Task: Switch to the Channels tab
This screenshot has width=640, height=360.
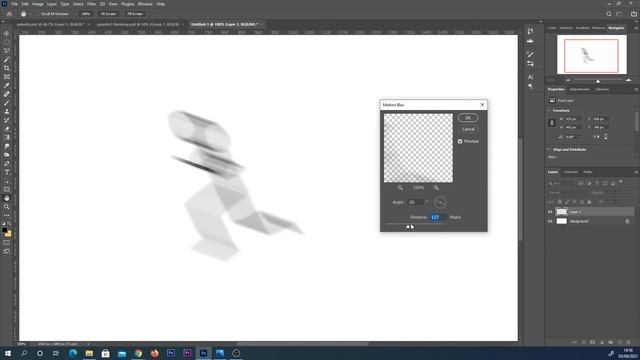Action: (x=570, y=172)
